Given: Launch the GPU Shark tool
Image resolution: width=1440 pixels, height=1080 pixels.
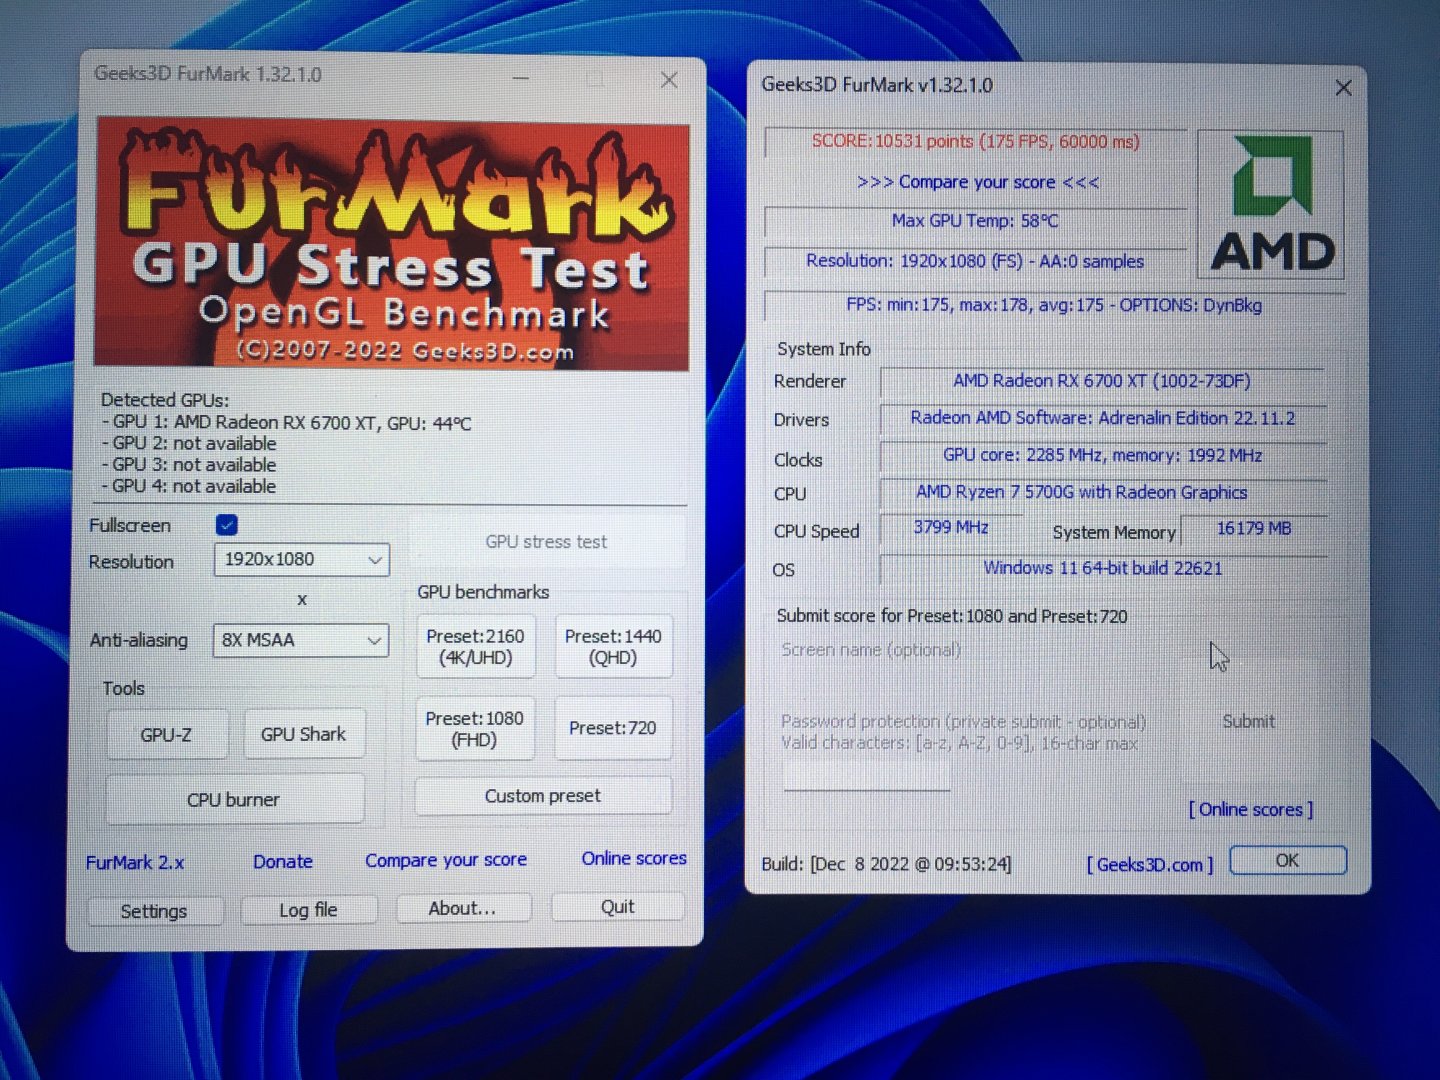Looking at the screenshot, I should coord(303,734).
